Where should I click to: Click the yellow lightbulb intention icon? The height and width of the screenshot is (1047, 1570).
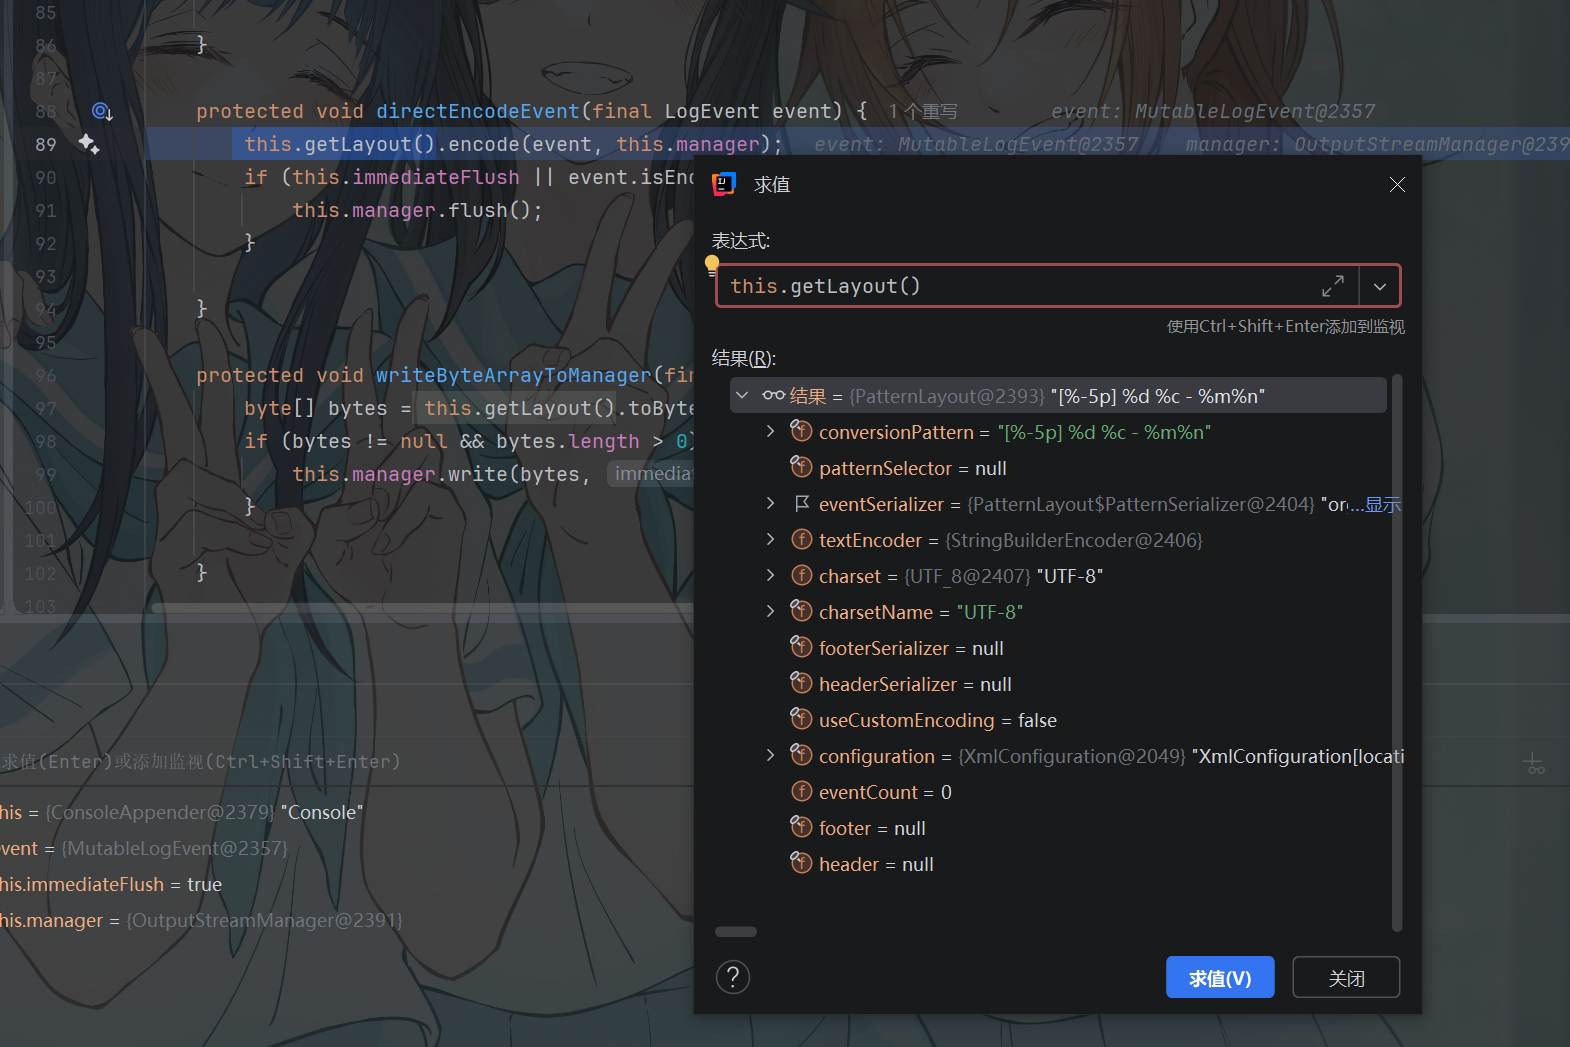(x=712, y=265)
